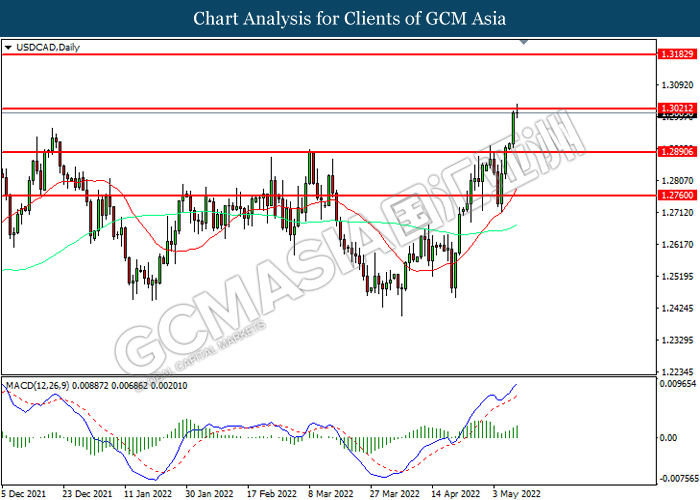Click the -0.007565 MACD scale value
Screen dimensions: 700x500
pyautogui.click(x=677, y=478)
